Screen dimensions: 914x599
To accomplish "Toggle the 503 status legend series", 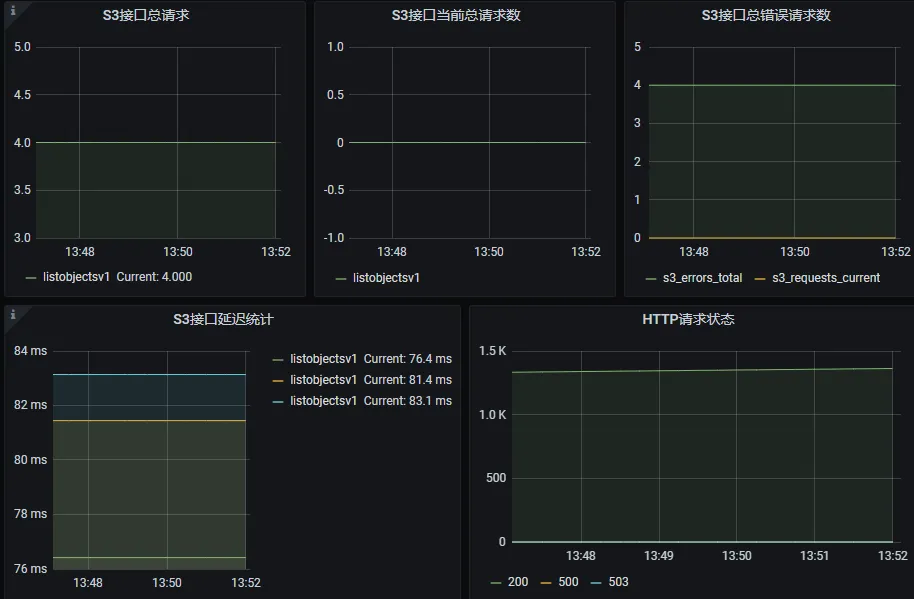I will tap(618, 582).
